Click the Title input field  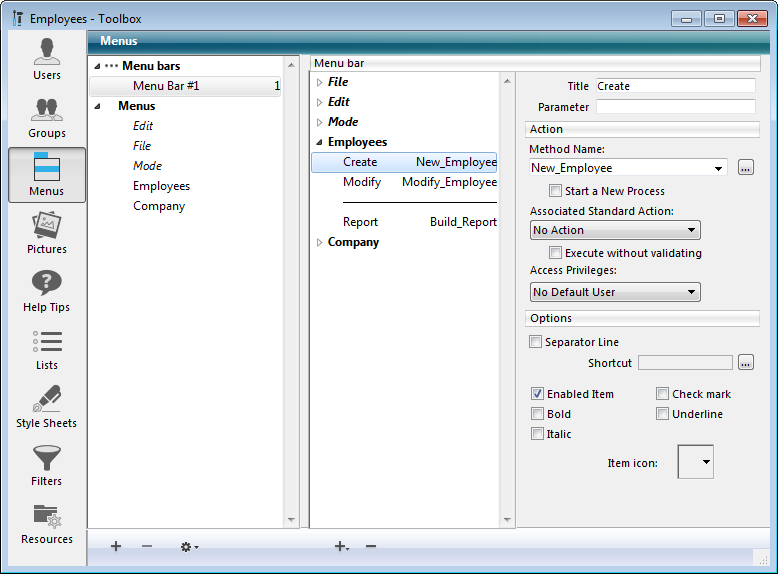click(675, 86)
